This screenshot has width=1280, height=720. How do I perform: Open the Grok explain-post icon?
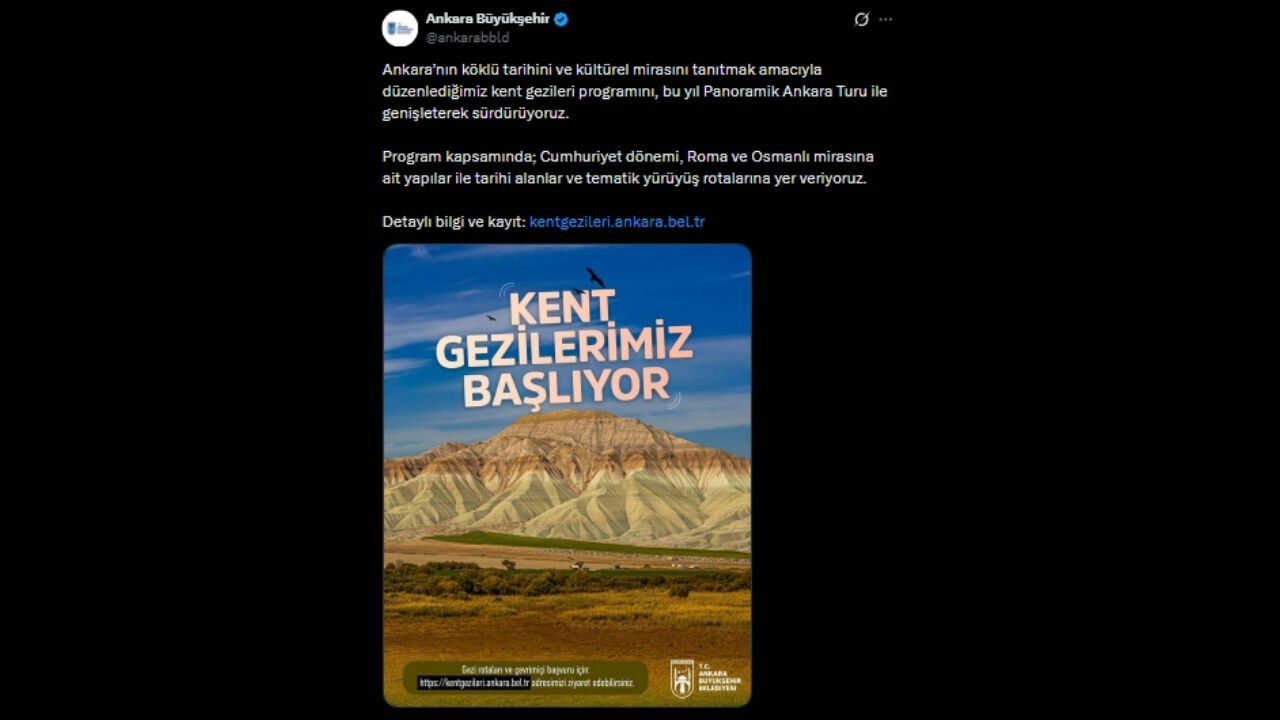tap(861, 19)
